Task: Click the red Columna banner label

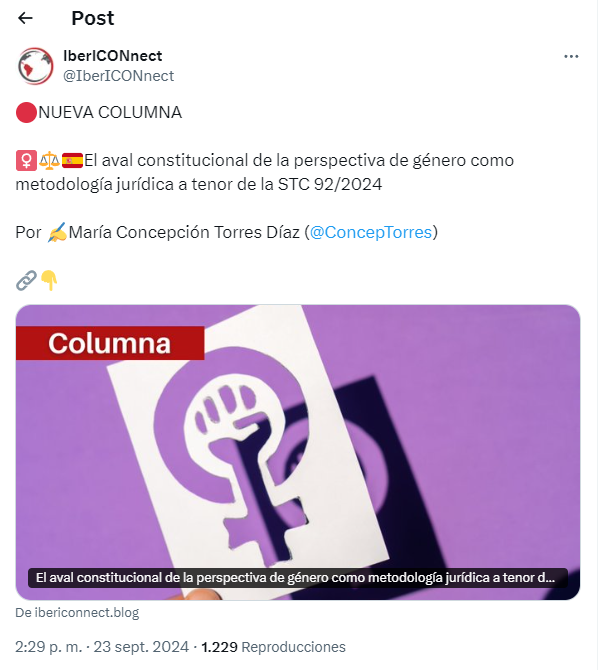Action: point(110,343)
